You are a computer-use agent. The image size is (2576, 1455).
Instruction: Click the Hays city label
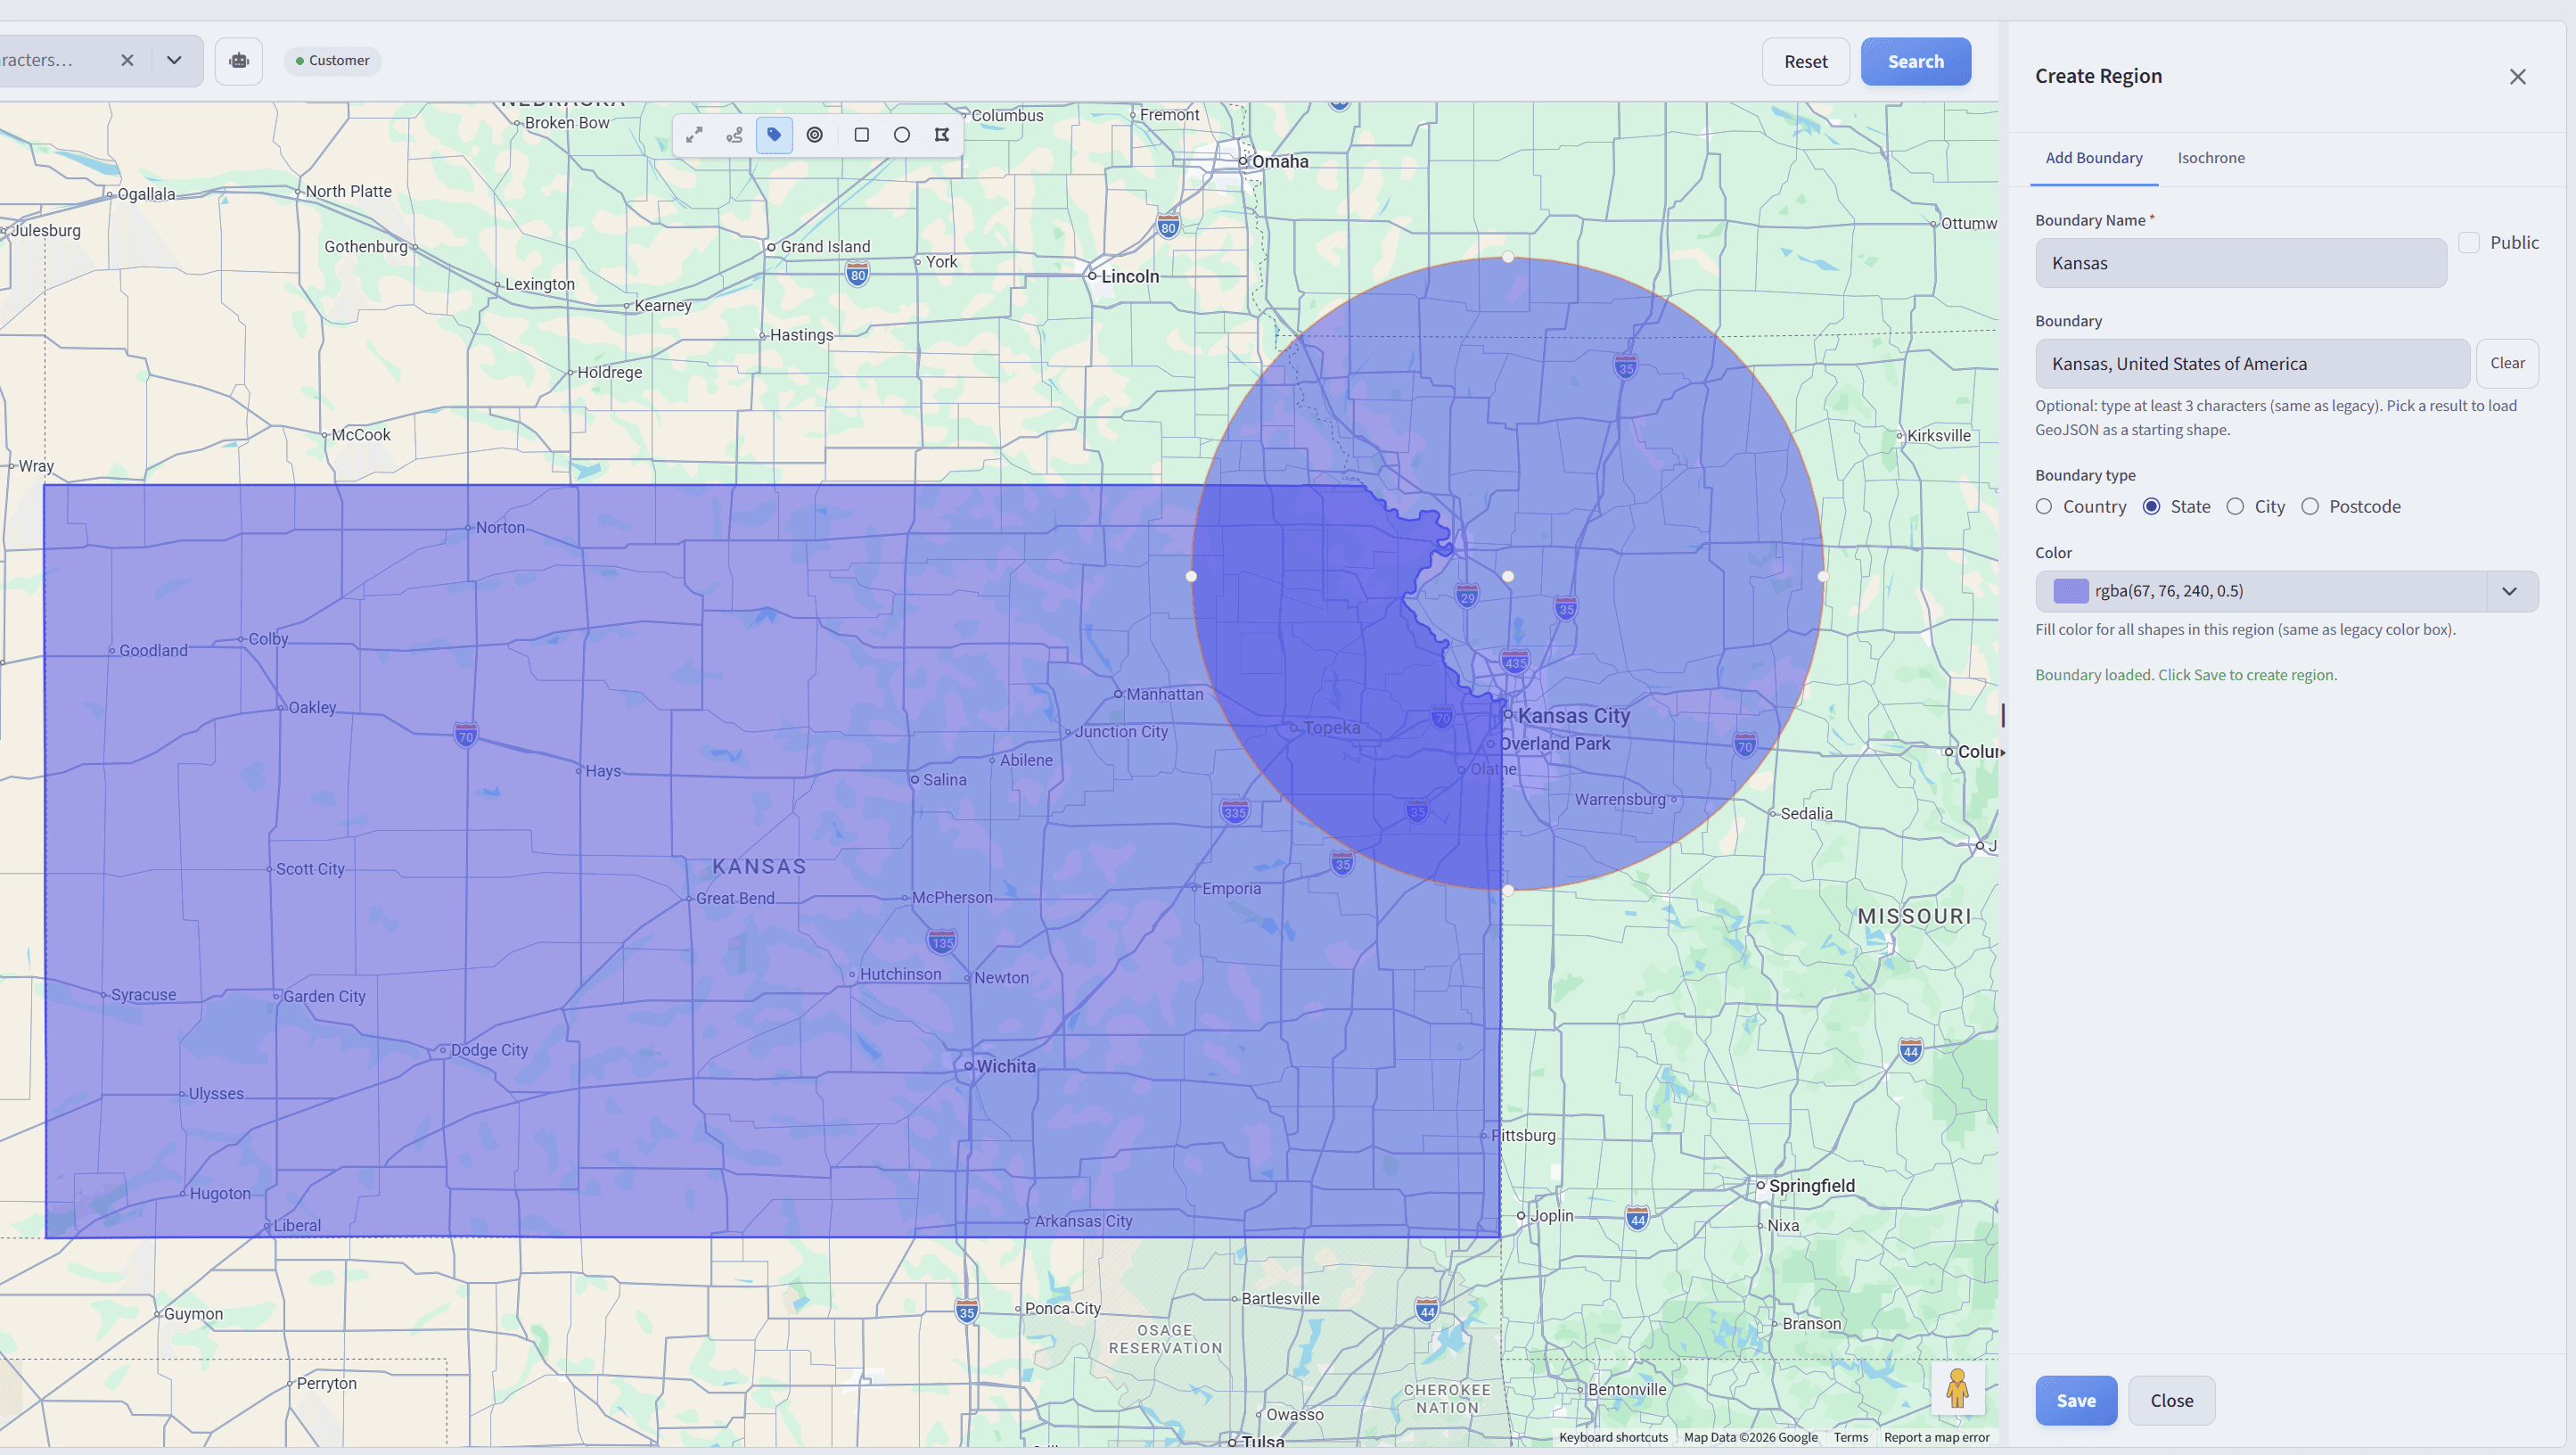(603, 771)
